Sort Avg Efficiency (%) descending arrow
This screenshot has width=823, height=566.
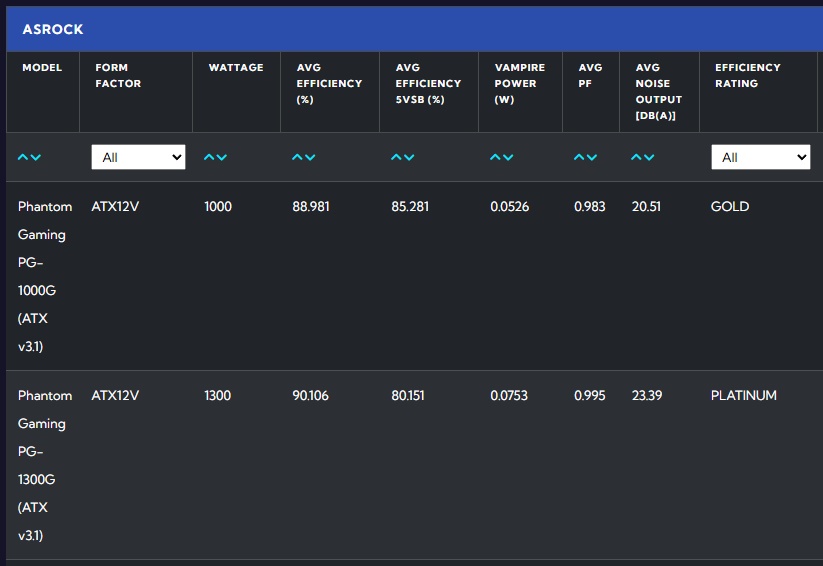pyautogui.click(x=310, y=157)
